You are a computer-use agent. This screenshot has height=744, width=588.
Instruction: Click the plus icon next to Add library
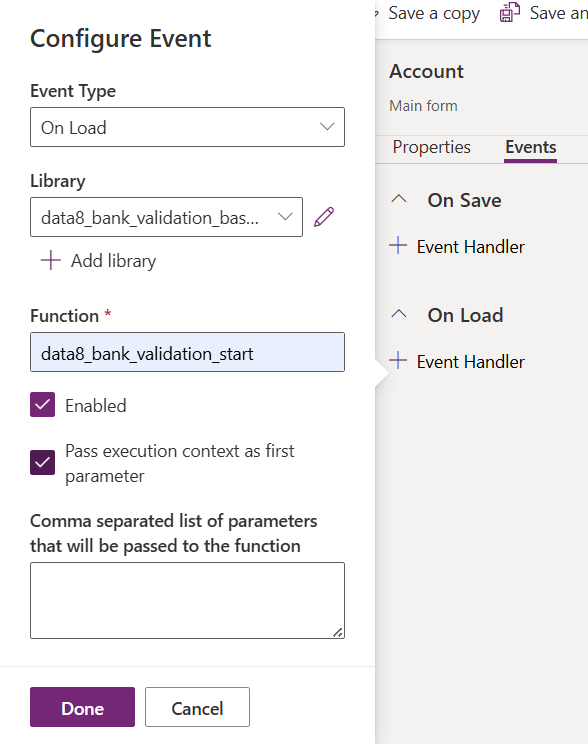click(51, 260)
